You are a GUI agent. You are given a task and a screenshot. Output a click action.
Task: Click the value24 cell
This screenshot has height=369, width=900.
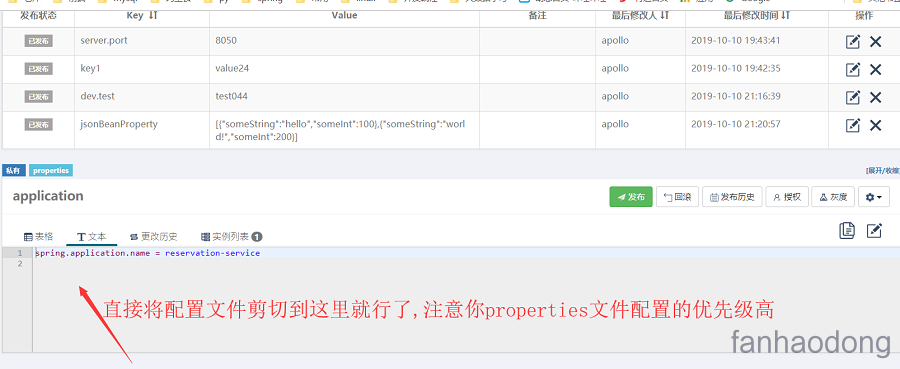coord(344,69)
